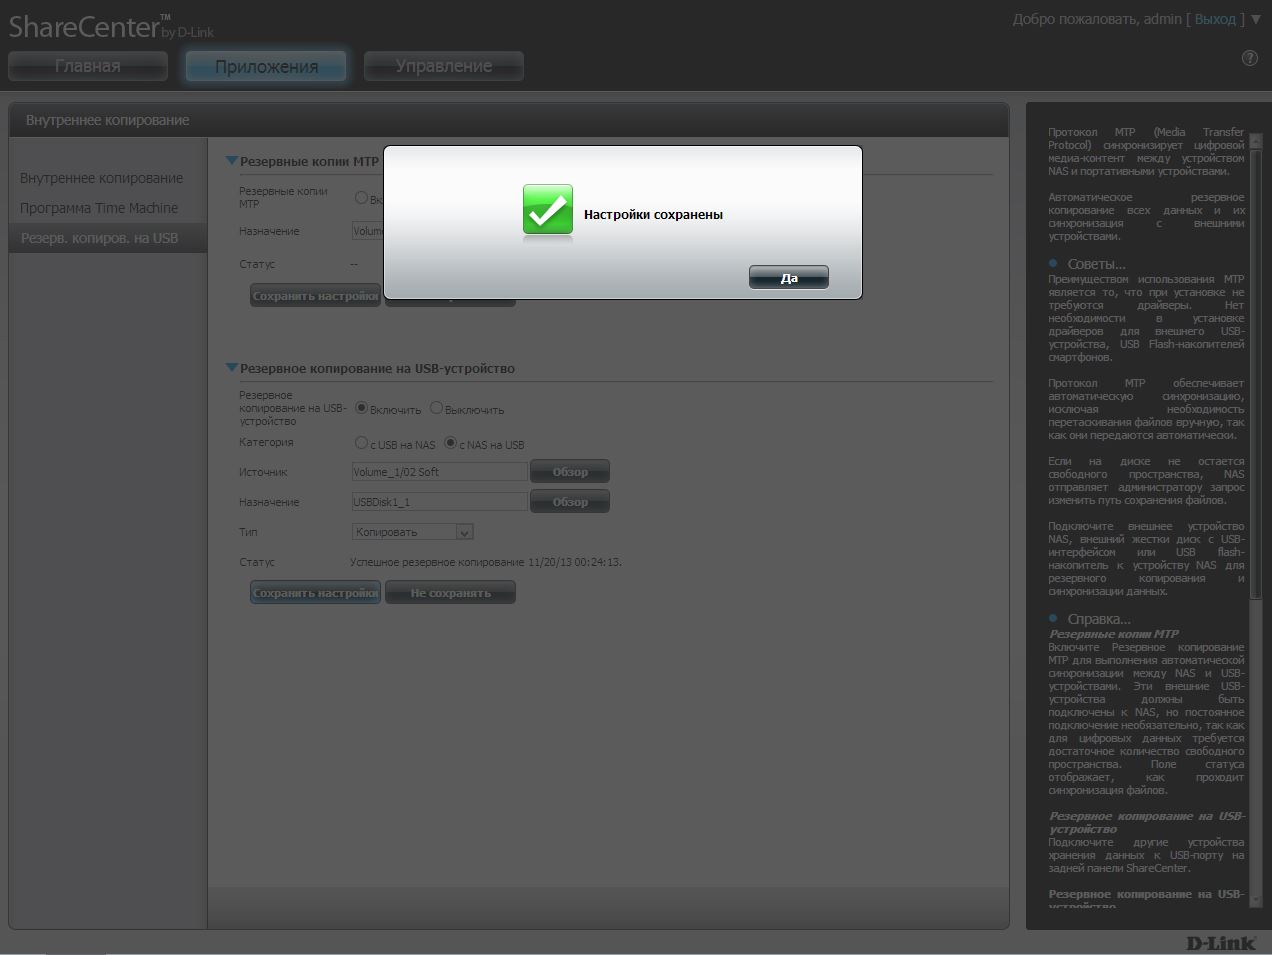1272x955 pixels.
Task: Choose the с USB на NAS category
Action: (362, 443)
